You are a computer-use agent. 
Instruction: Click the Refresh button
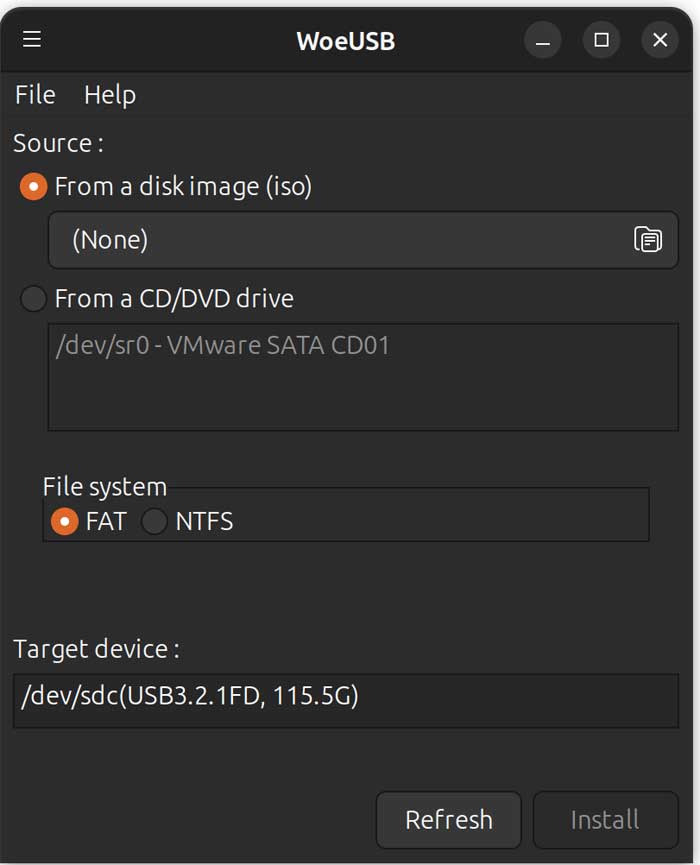[x=449, y=820]
